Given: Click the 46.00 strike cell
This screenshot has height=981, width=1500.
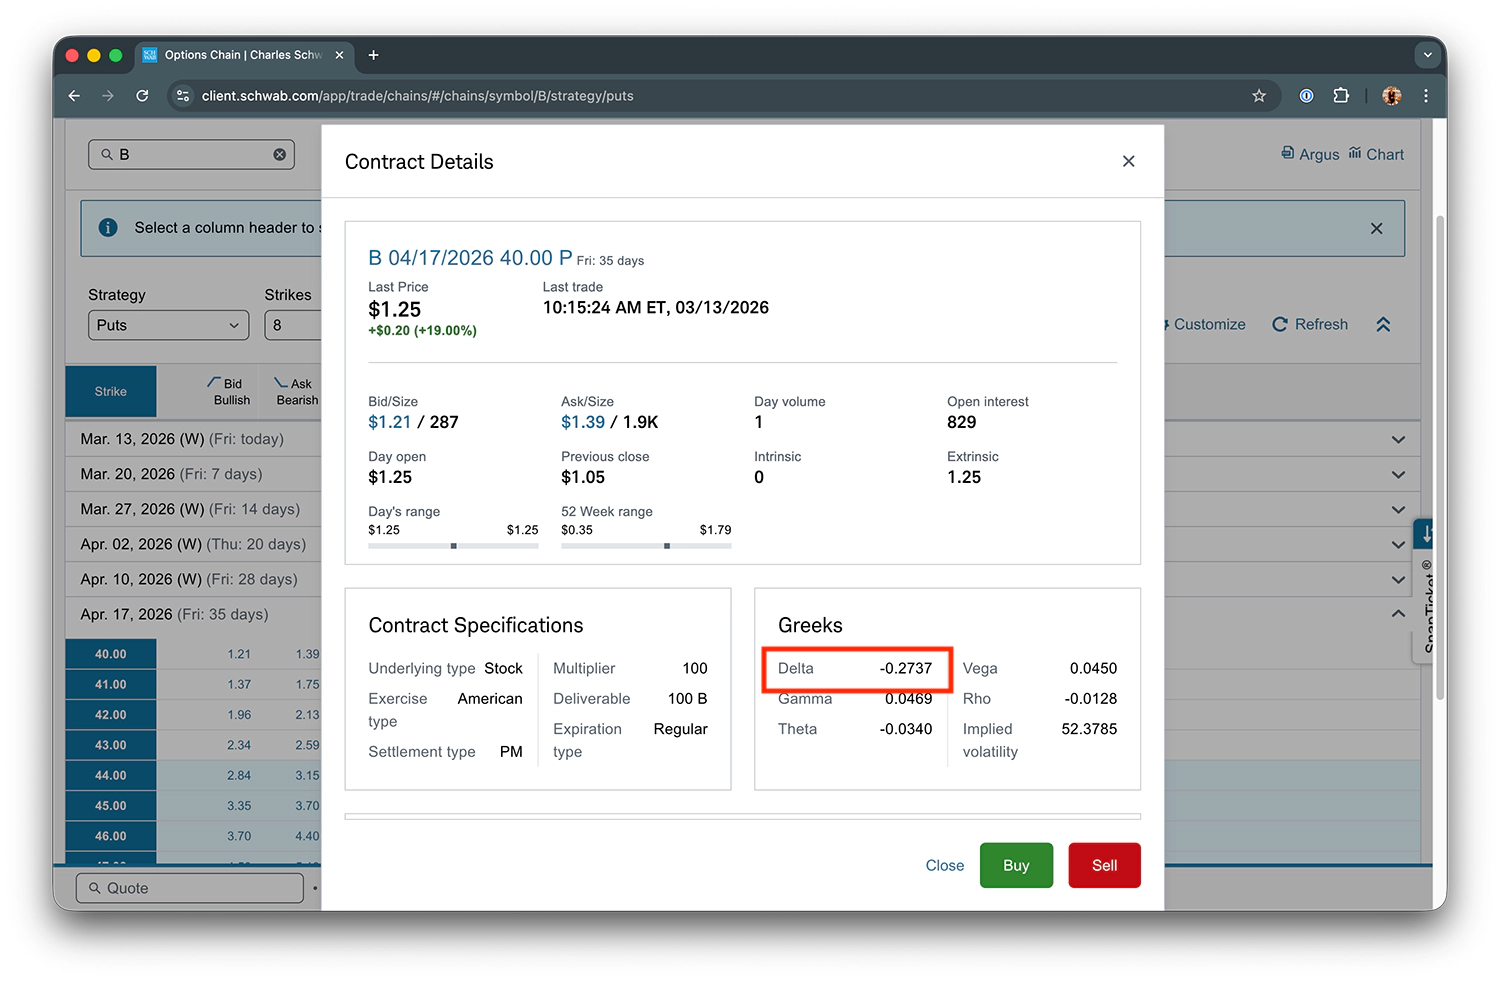Looking at the screenshot, I should (x=111, y=836).
